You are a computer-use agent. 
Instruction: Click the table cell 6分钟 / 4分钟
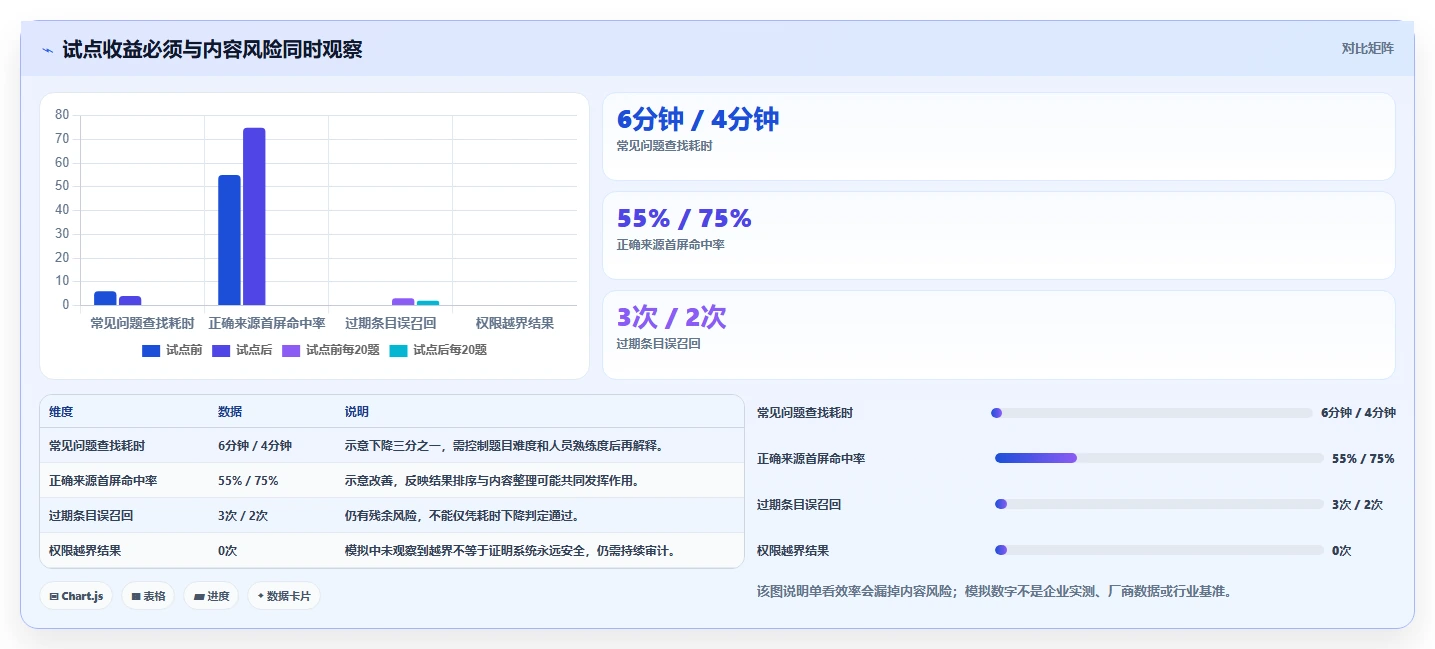pyautogui.click(x=255, y=446)
